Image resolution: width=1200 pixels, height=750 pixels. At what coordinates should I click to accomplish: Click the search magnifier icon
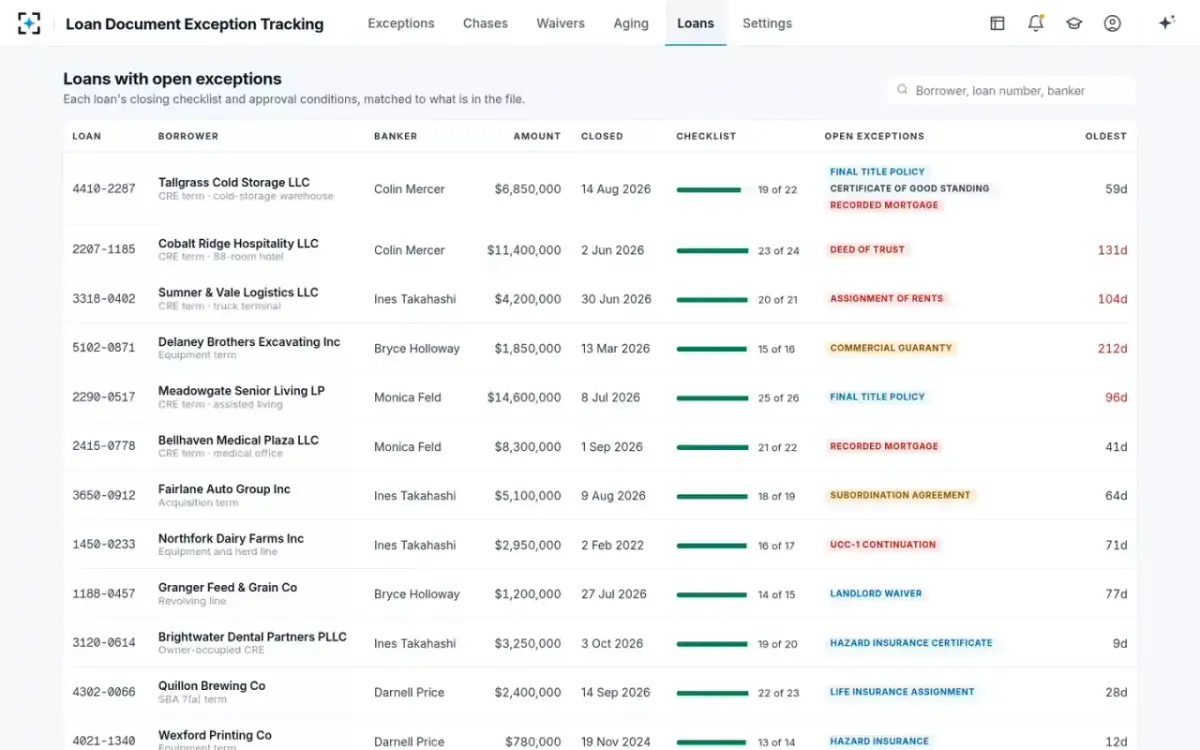click(902, 90)
